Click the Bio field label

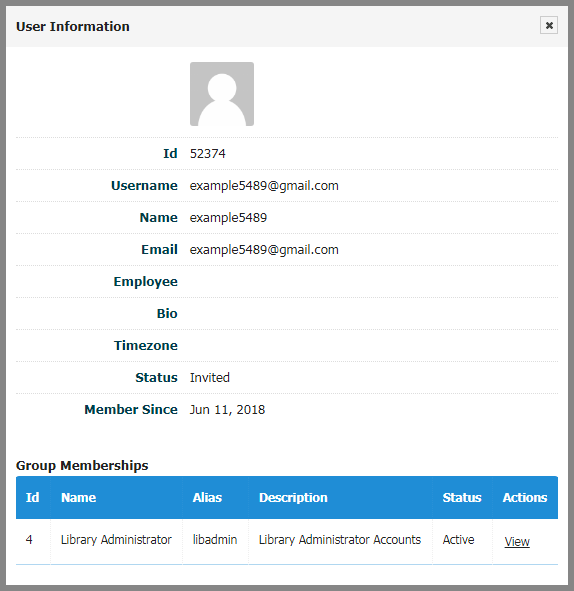[167, 314]
